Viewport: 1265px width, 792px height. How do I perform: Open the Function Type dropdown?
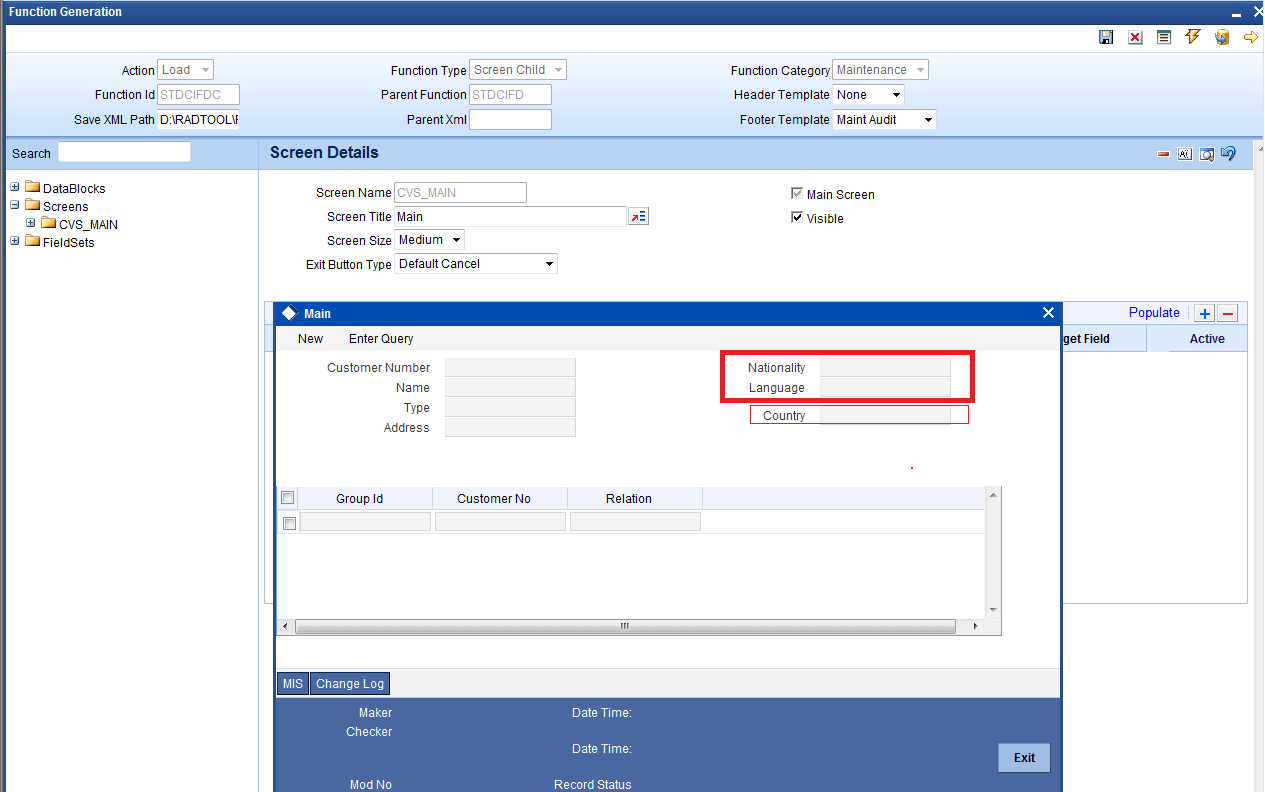click(x=518, y=70)
